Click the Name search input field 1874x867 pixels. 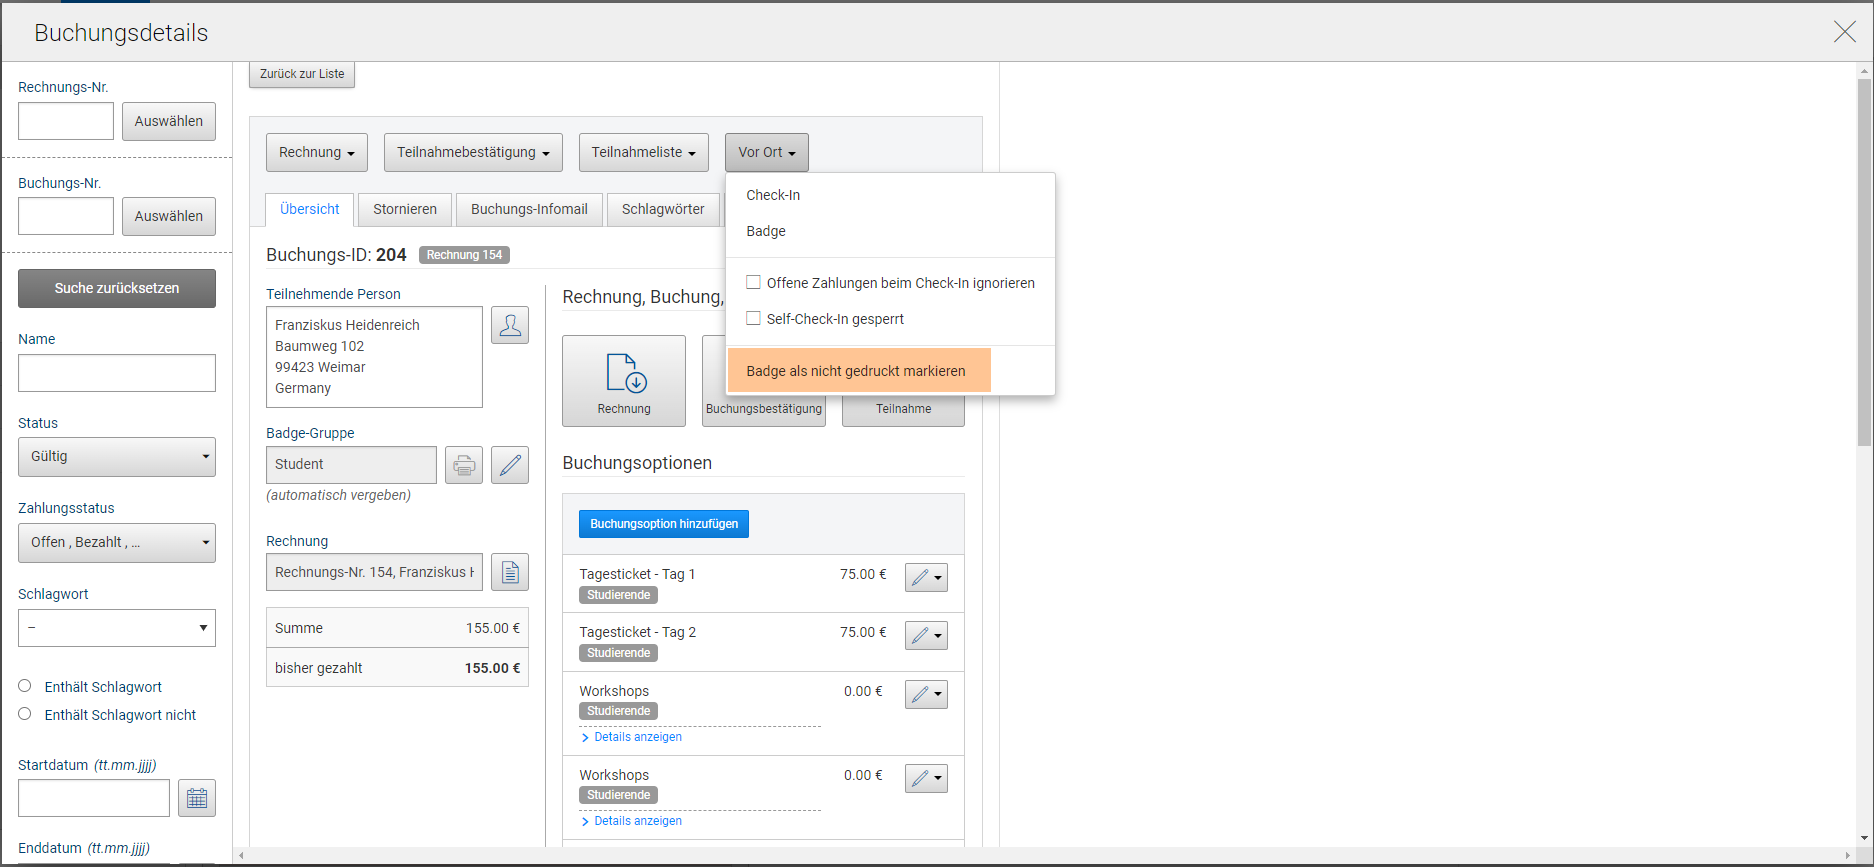pos(117,373)
